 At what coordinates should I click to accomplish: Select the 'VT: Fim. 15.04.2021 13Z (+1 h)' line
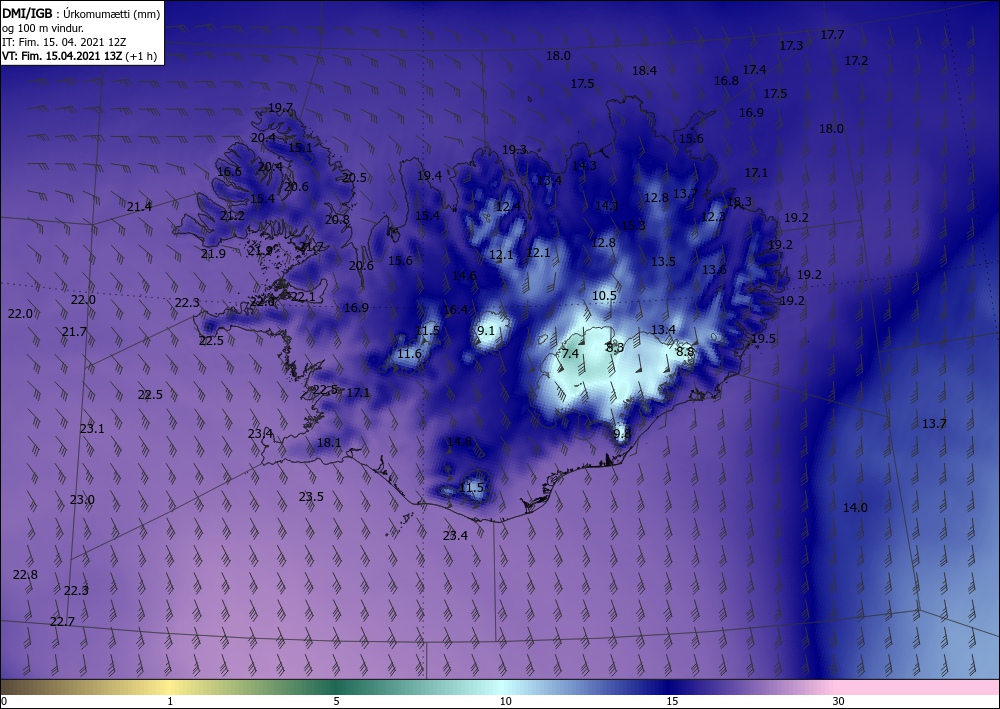click(x=80, y=56)
